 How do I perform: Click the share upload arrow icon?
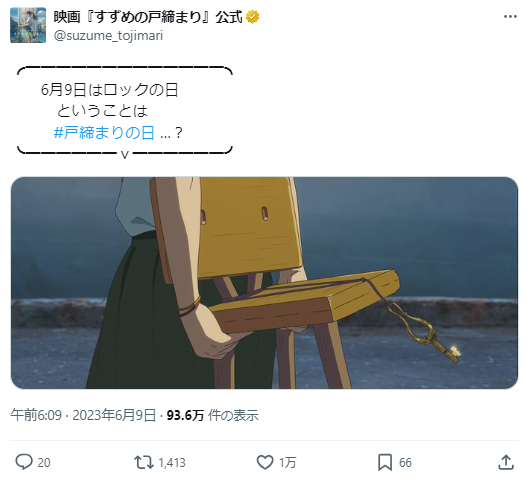(x=506, y=462)
